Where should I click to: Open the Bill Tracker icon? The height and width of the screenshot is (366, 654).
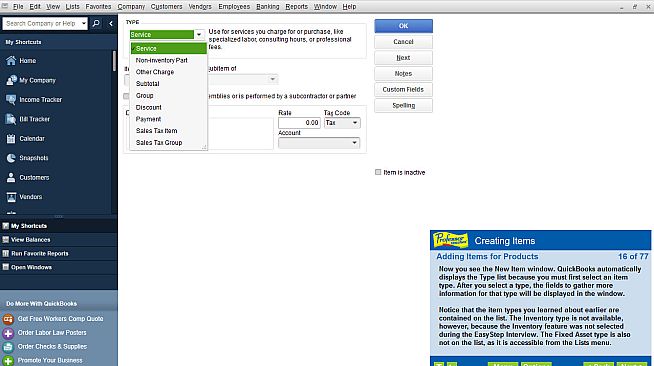click(11, 119)
